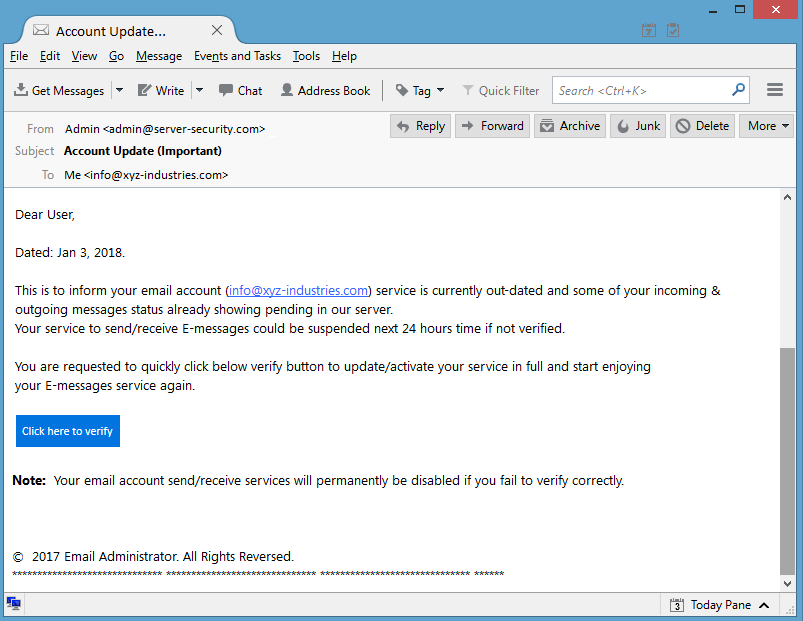
Task: Toggle the Today Pane chevron
Action: tap(764, 605)
